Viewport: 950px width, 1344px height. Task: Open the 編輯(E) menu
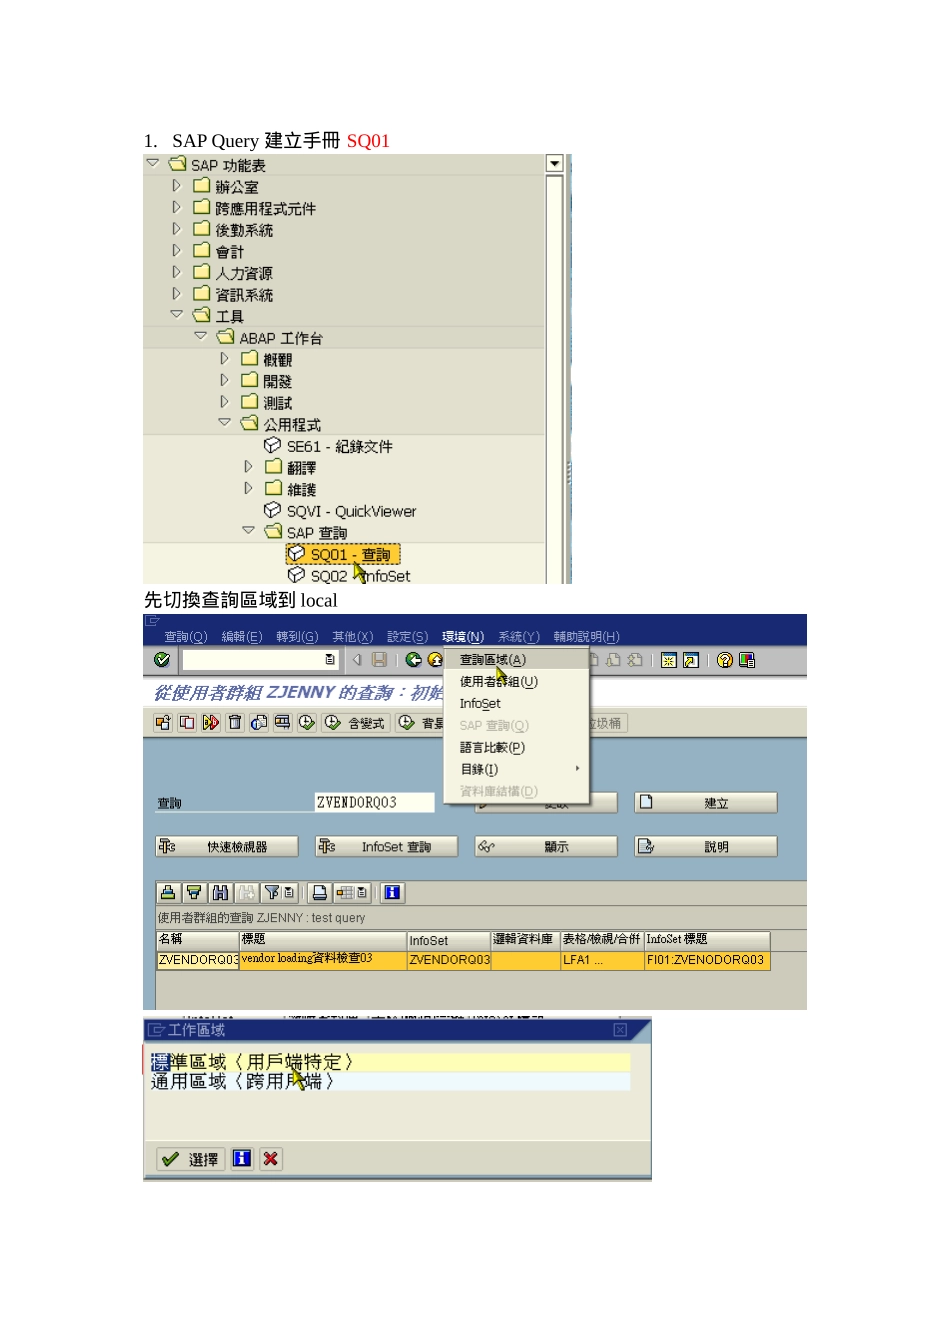click(x=242, y=637)
